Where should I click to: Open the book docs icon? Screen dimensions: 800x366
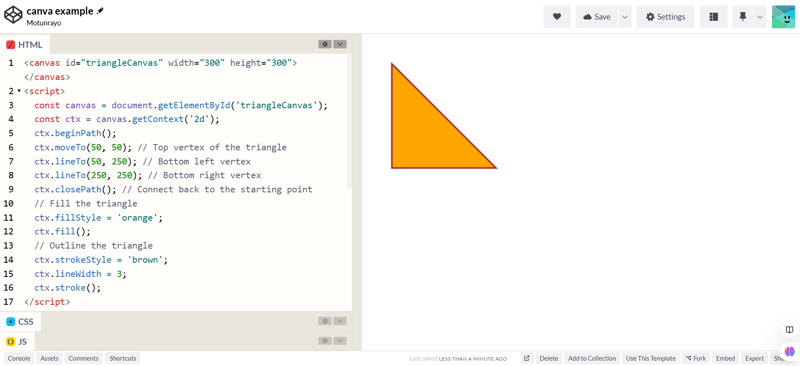click(x=789, y=330)
